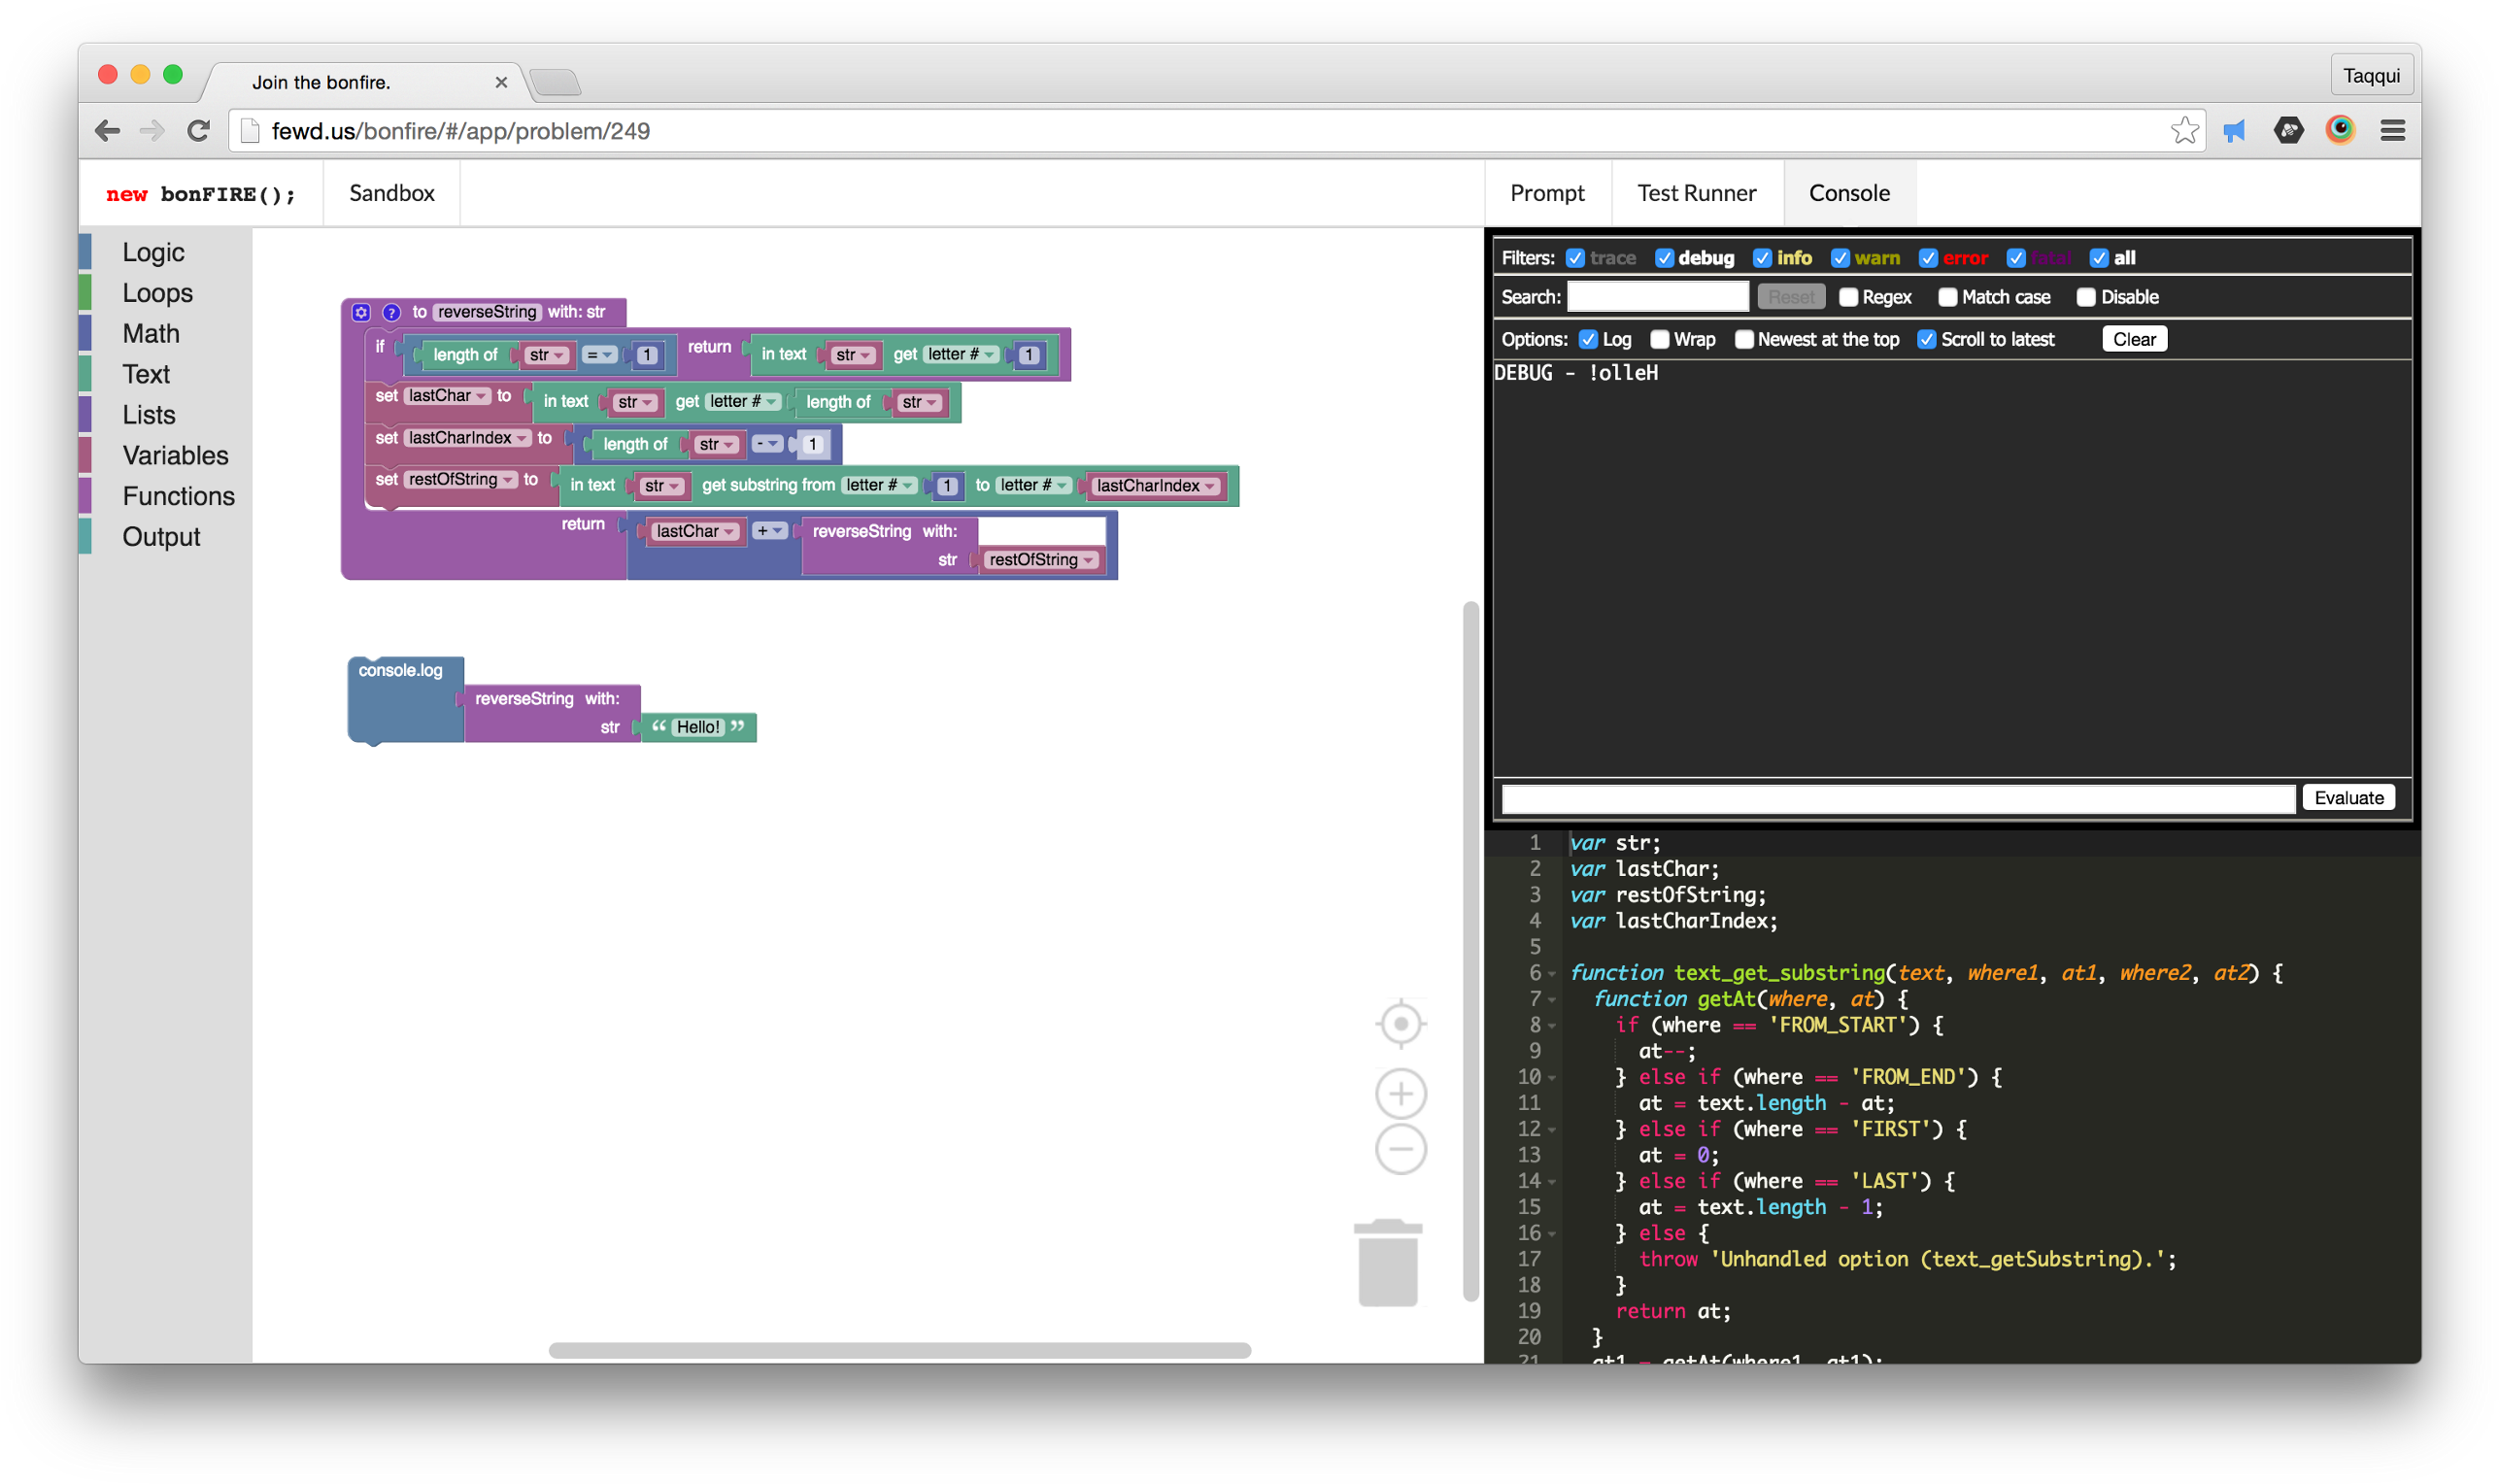The width and height of the screenshot is (2499, 1484).
Task: Click the trash can icon
Action: click(1387, 1263)
